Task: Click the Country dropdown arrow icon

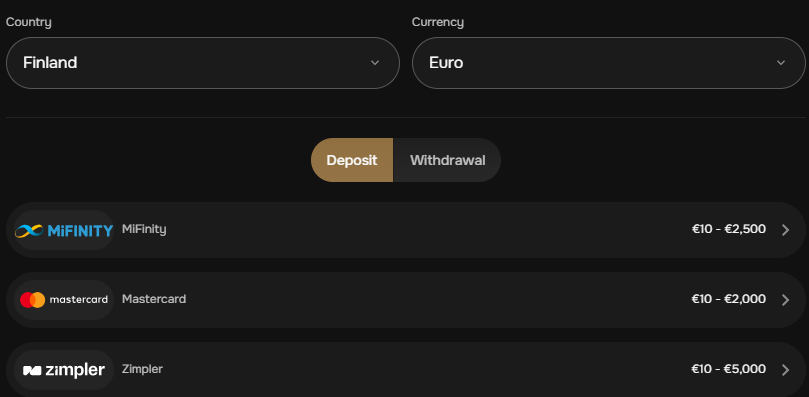Action: tap(375, 63)
